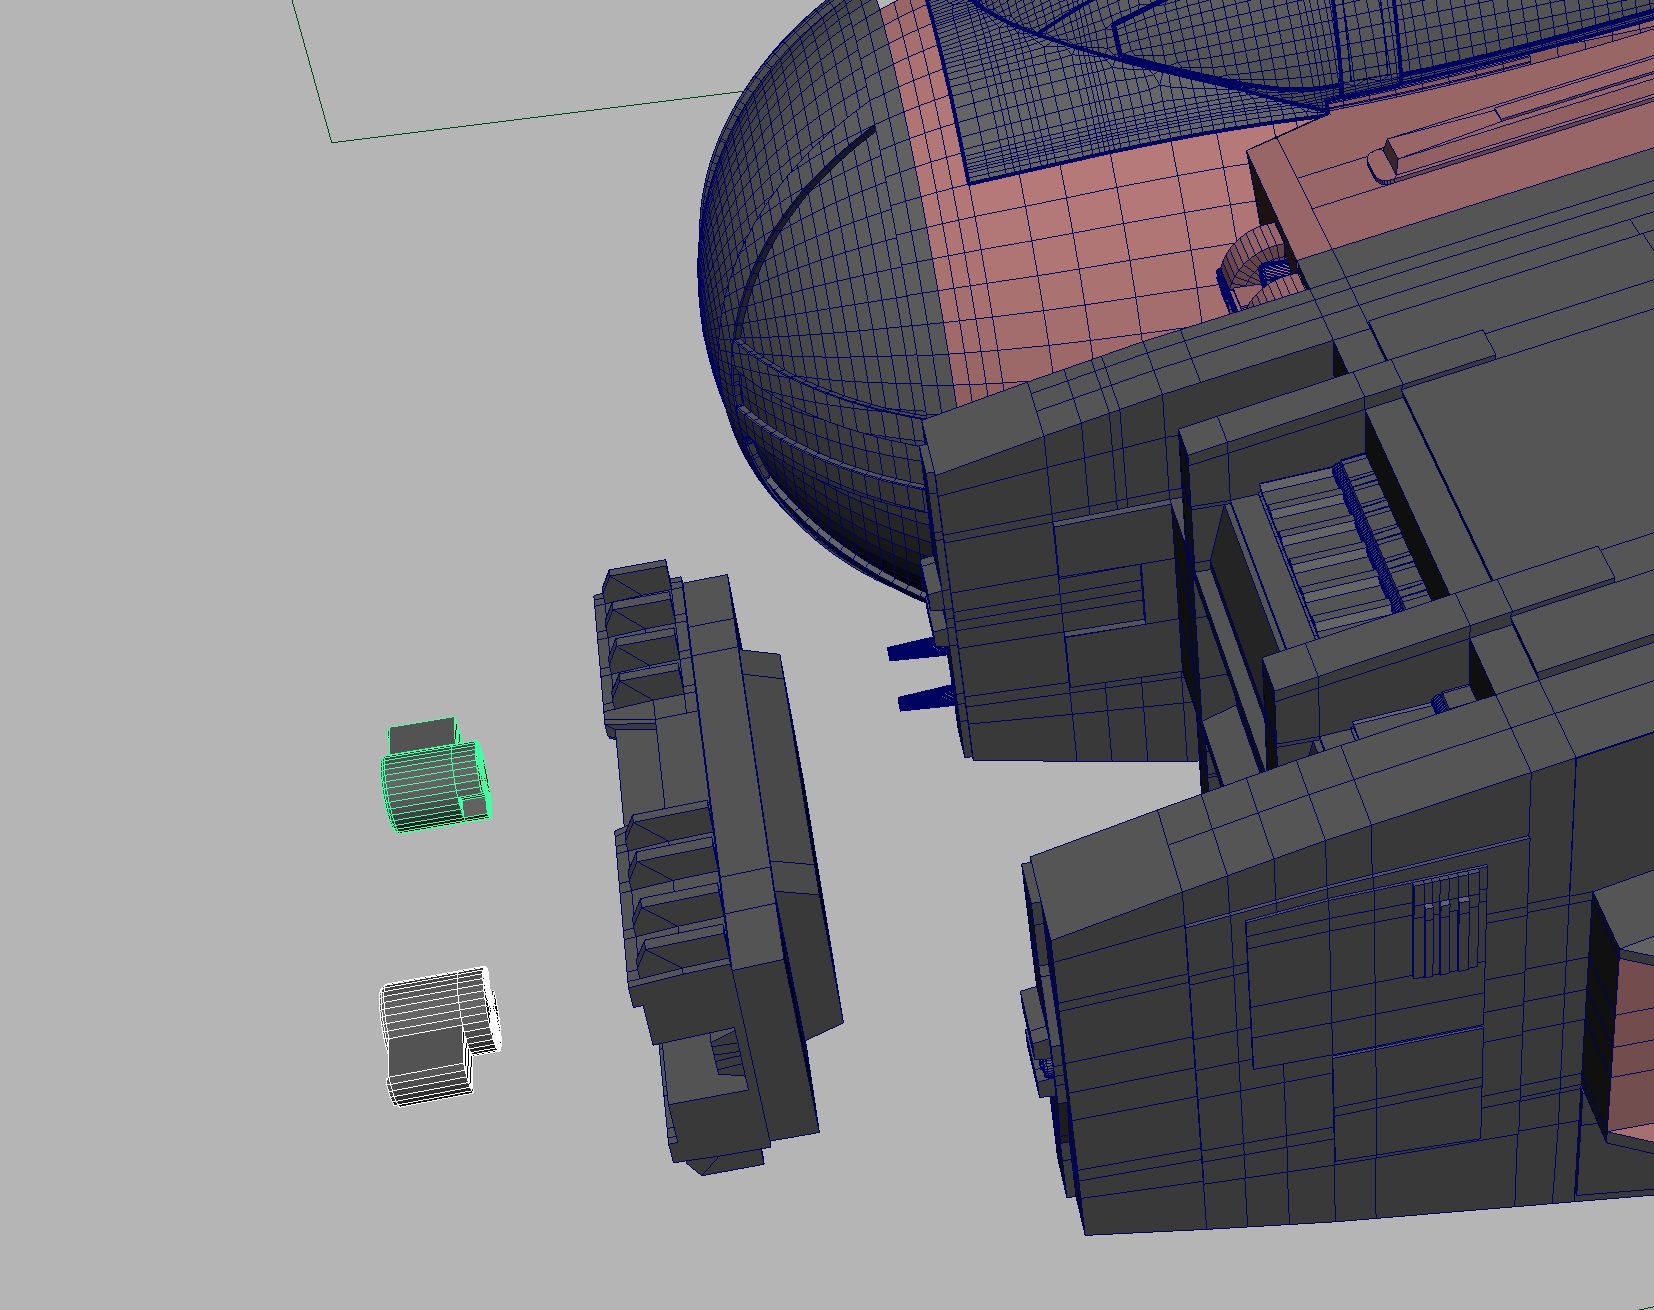Pick the vertical slat vent on lower hull
The width and height of the screenshot is (1654, 1310).
point(1448,924)
